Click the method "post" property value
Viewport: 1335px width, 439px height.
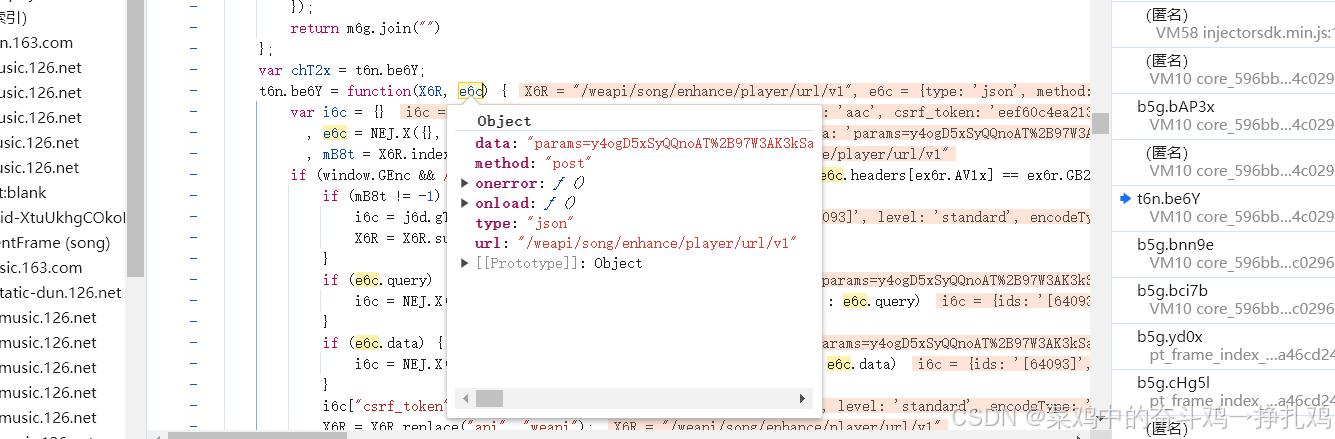pyautogui.click(x=568, y=163)
